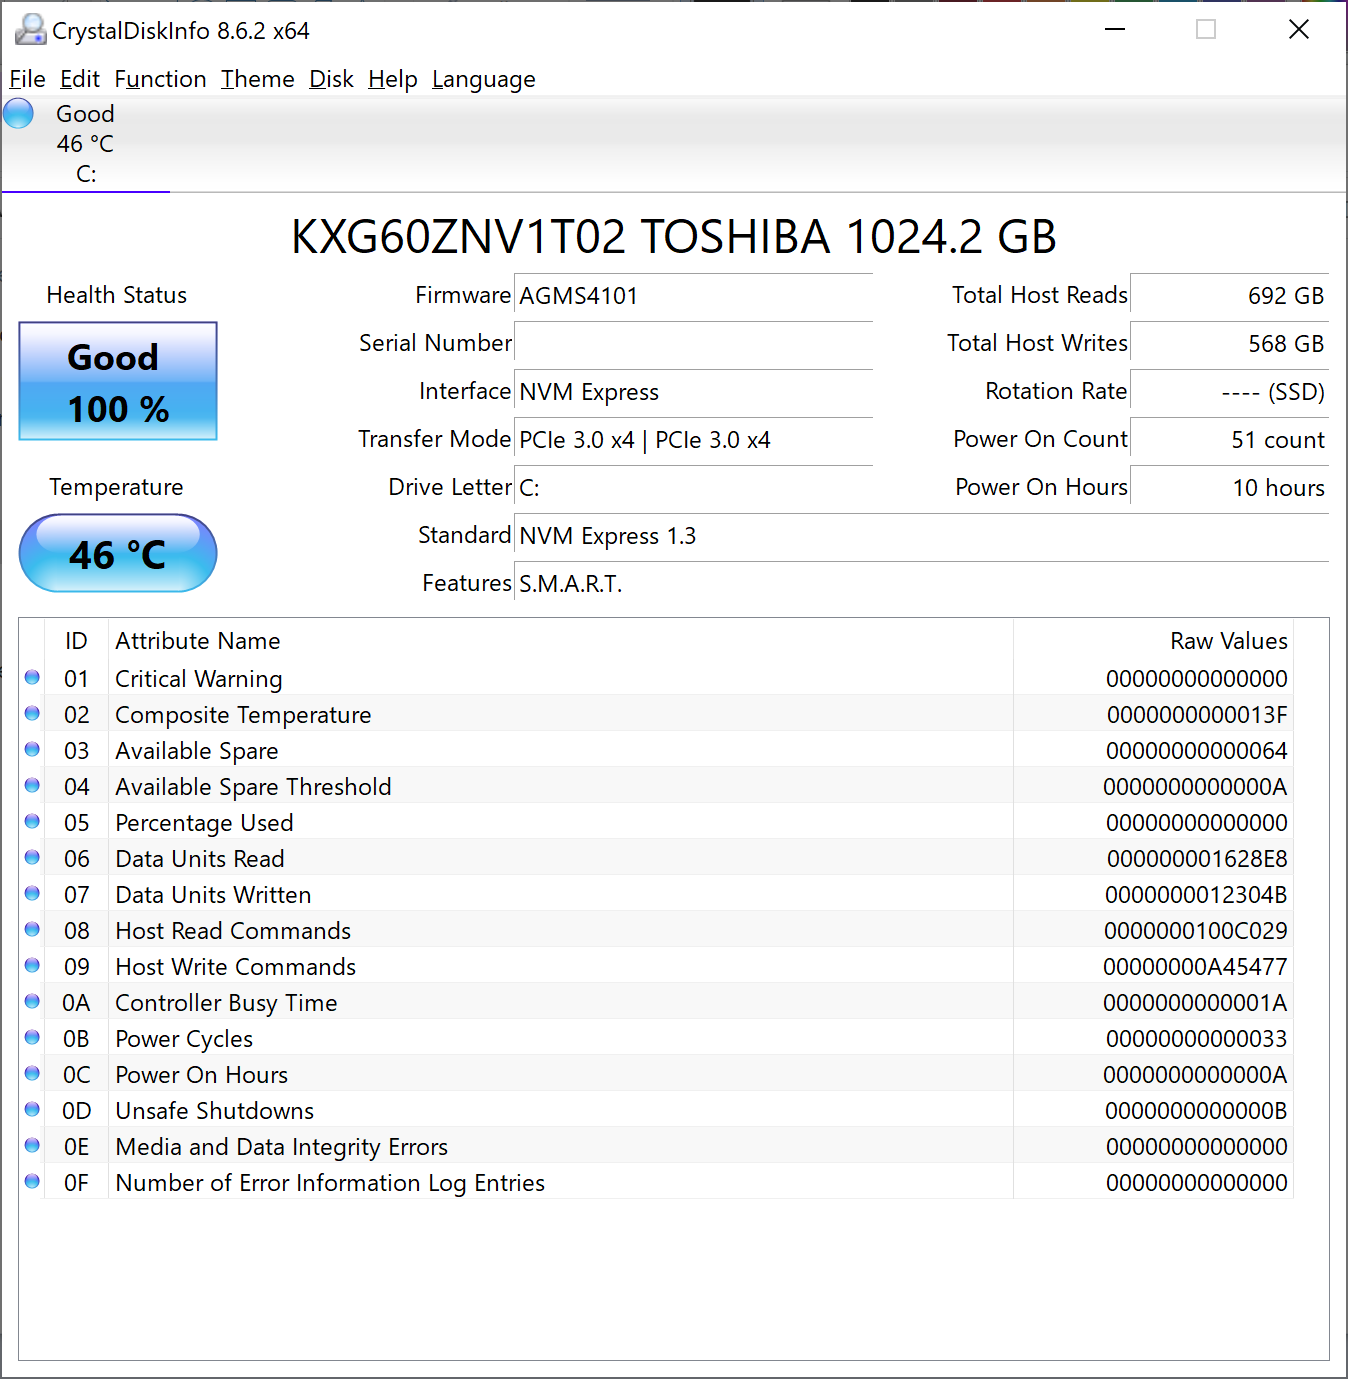Open the Disk menu

coord(331,79)
